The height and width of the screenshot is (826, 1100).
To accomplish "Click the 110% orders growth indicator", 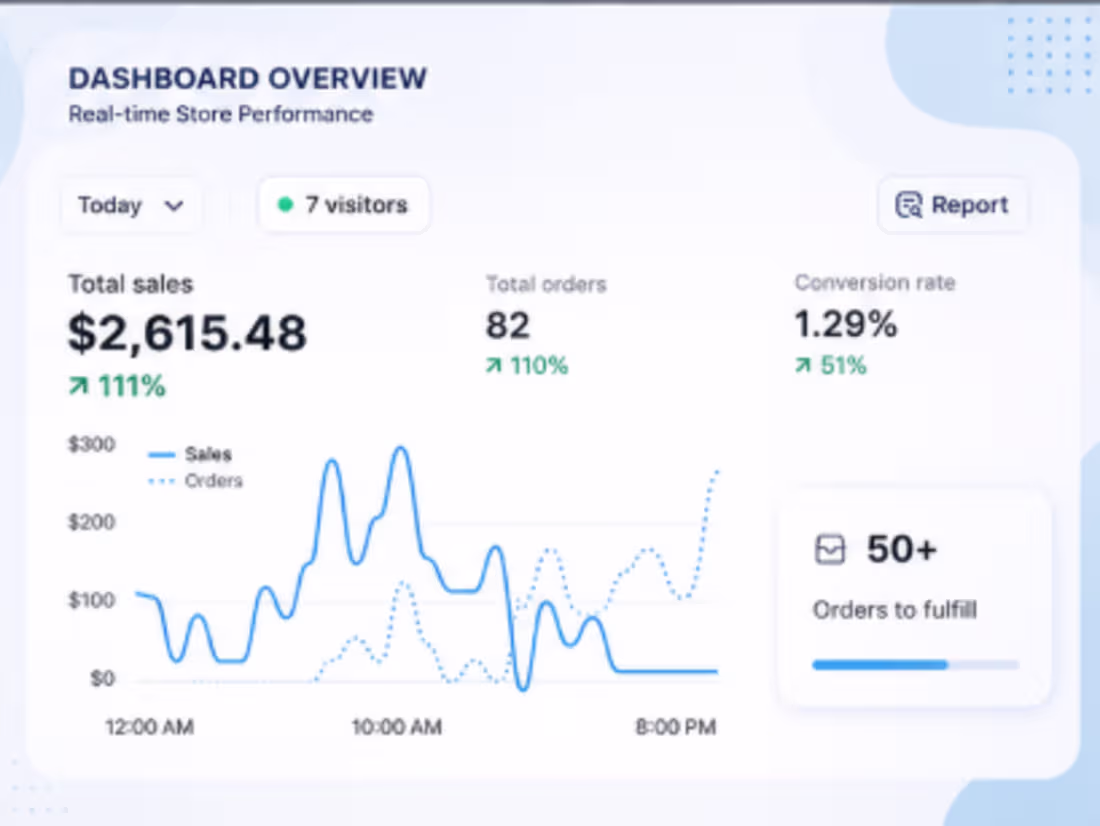I will 527,366.
